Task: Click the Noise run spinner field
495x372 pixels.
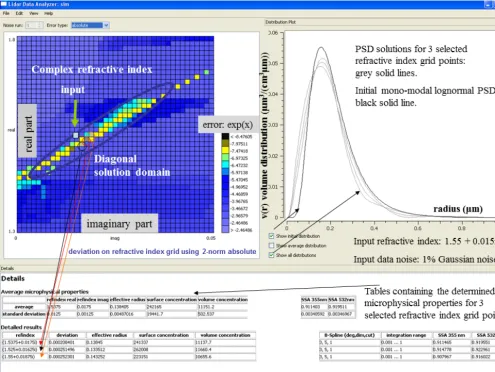Action: coord(34,25)
